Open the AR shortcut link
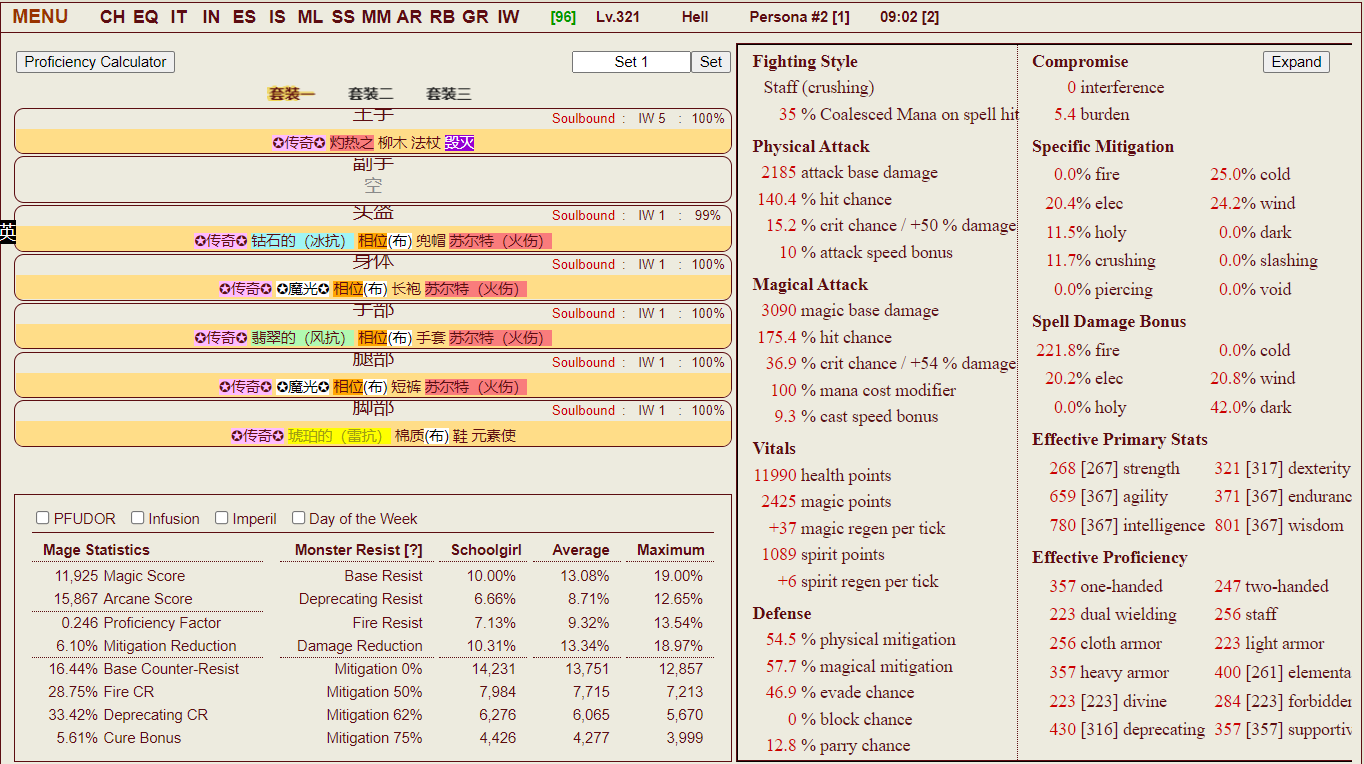 tap(409, 17)
